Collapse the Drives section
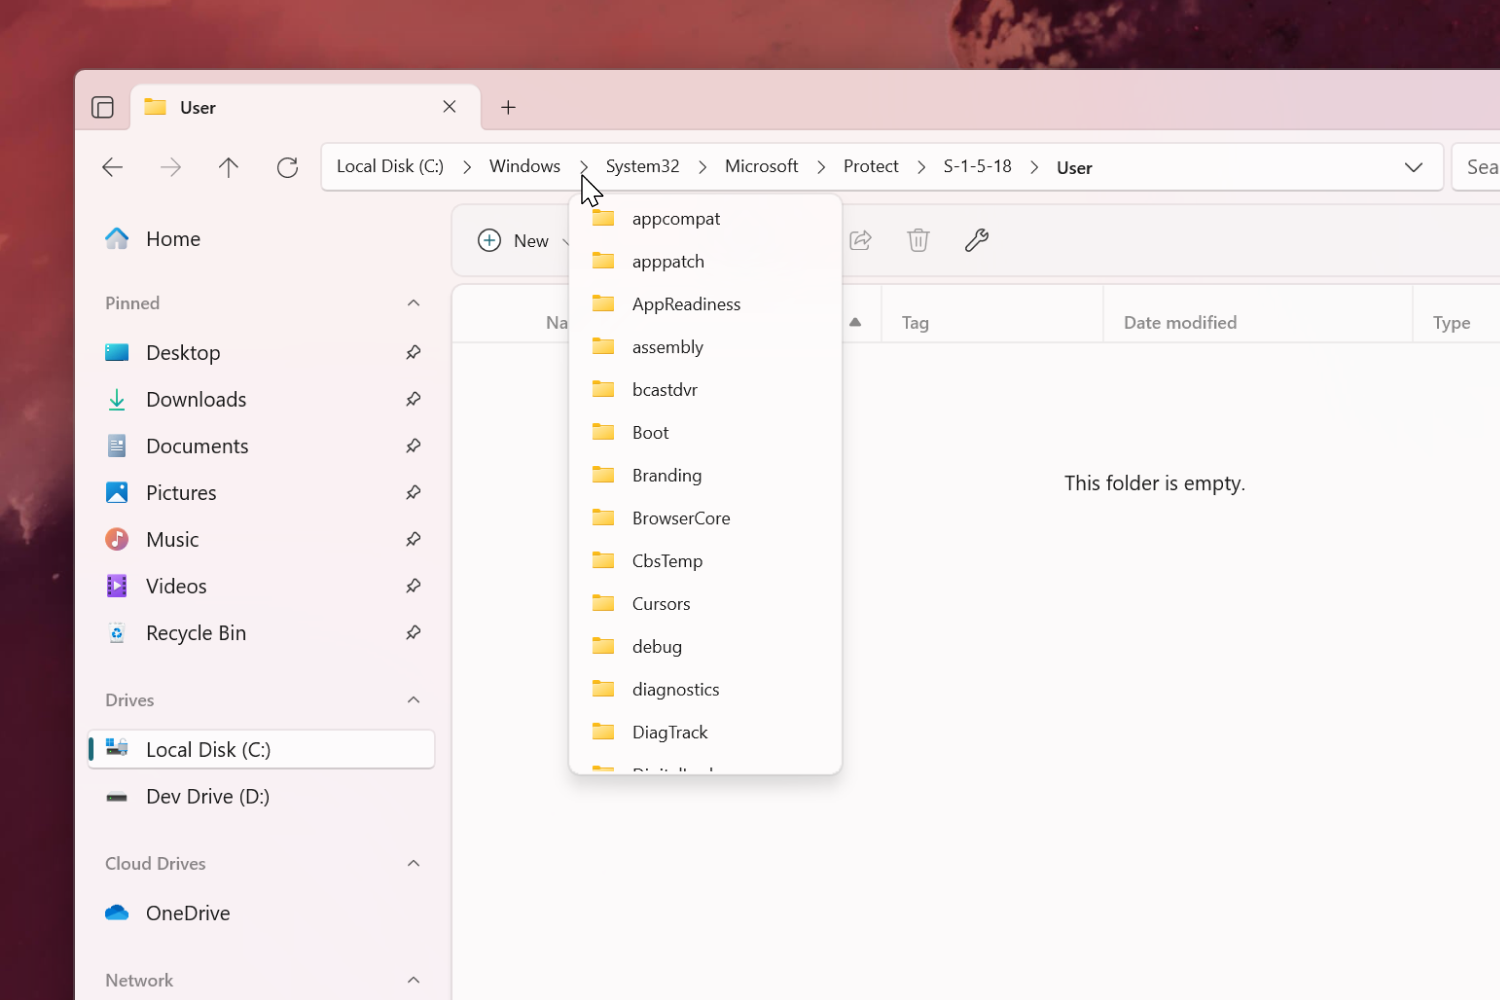 413,700
